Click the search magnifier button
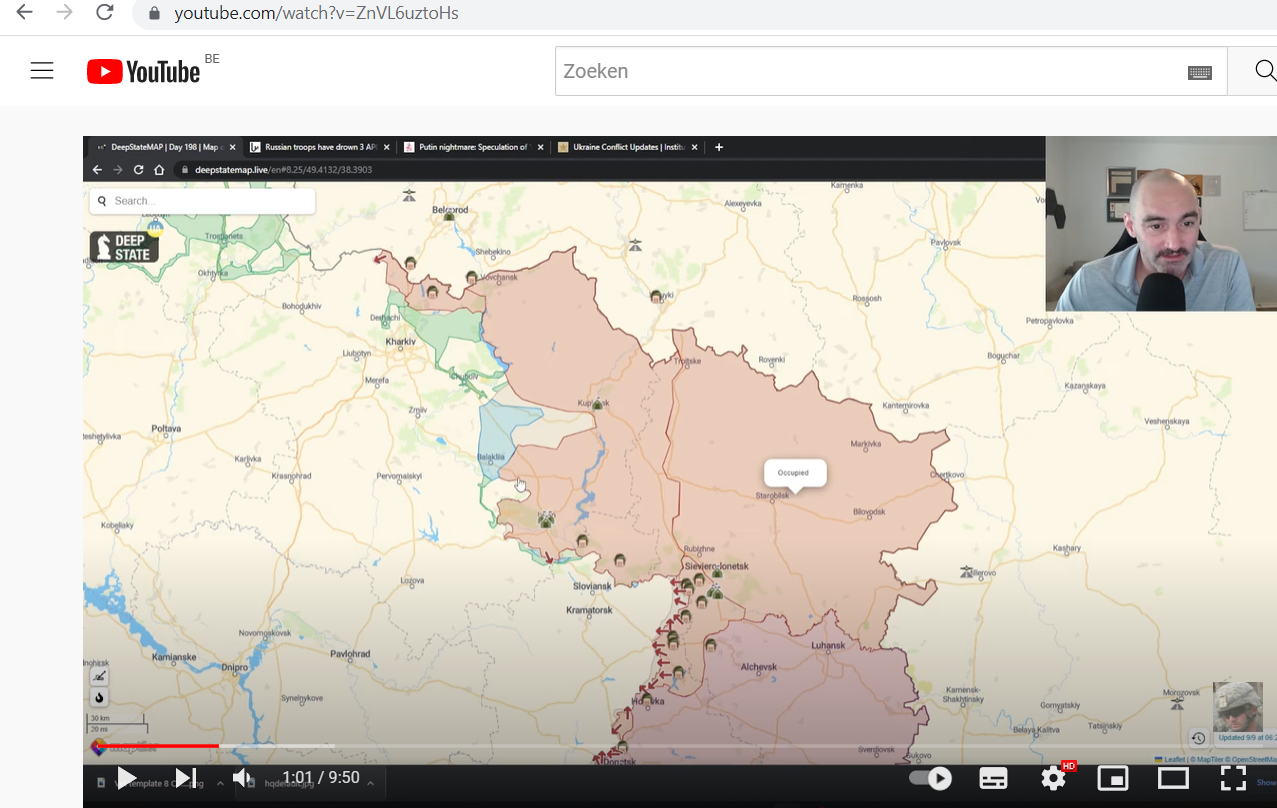This screenshot has height=808, width=1277. (x=1264, y=71)
